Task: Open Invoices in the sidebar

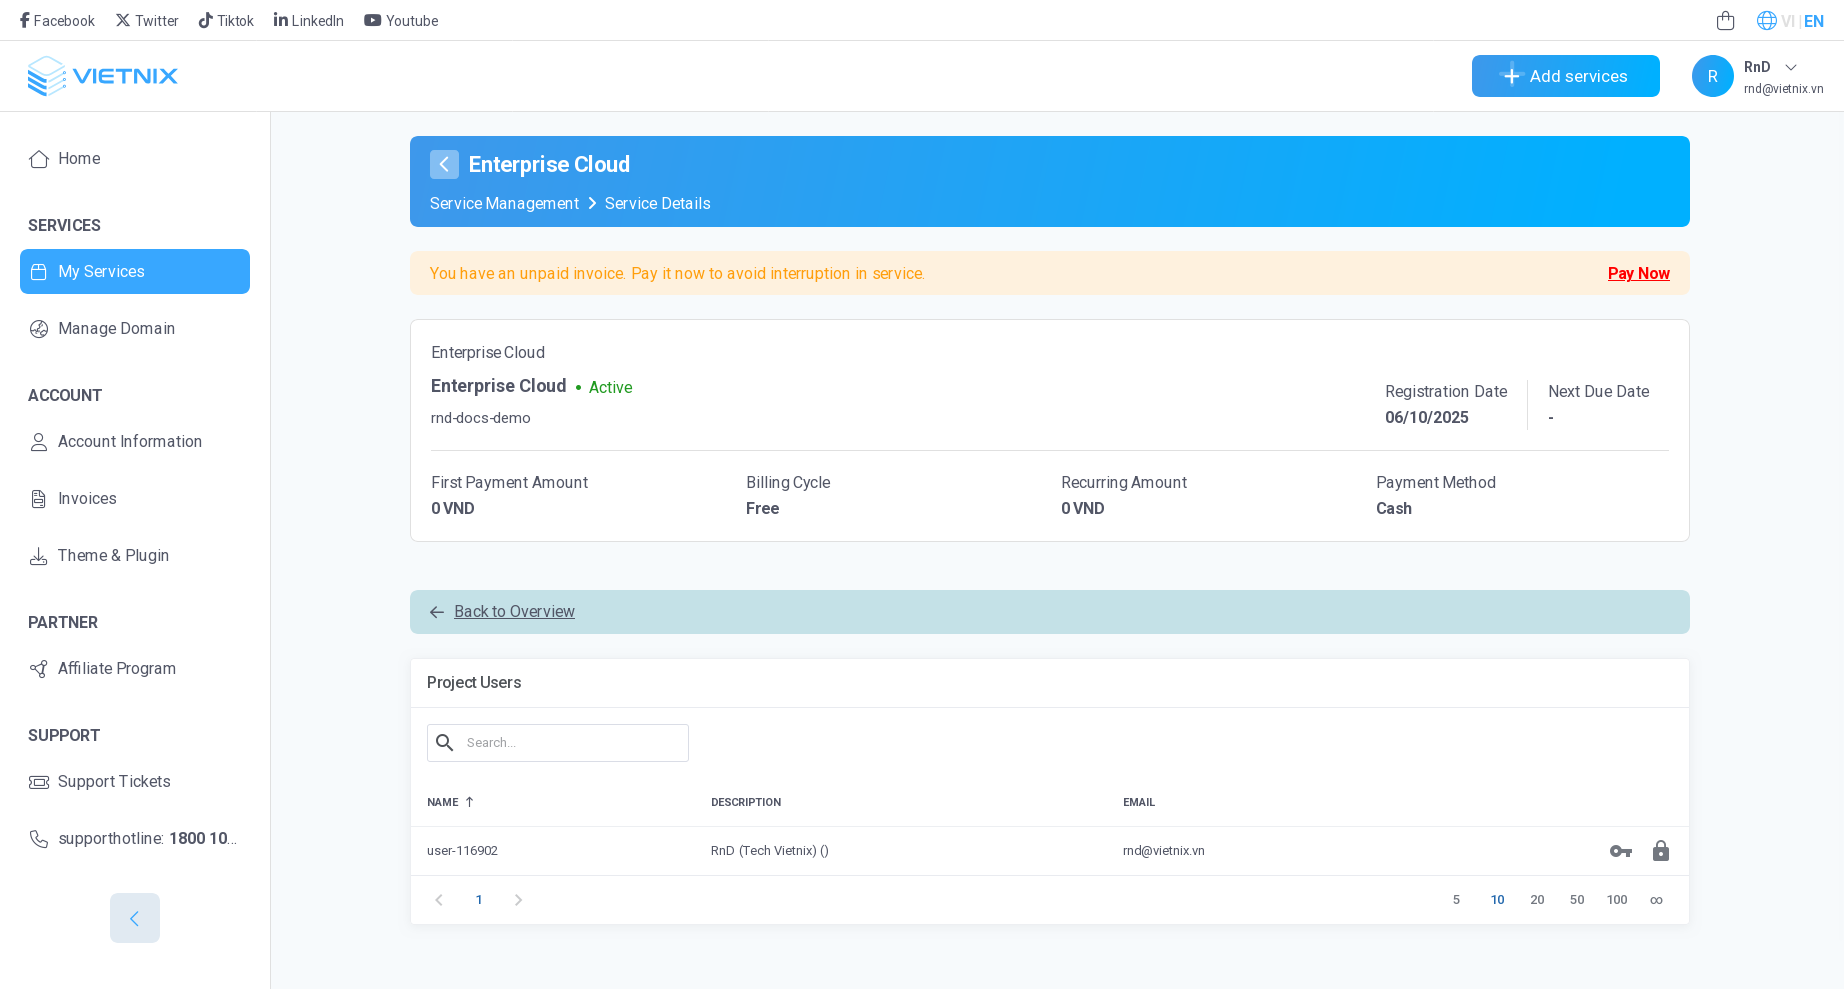Action: [x=87, y=499]
